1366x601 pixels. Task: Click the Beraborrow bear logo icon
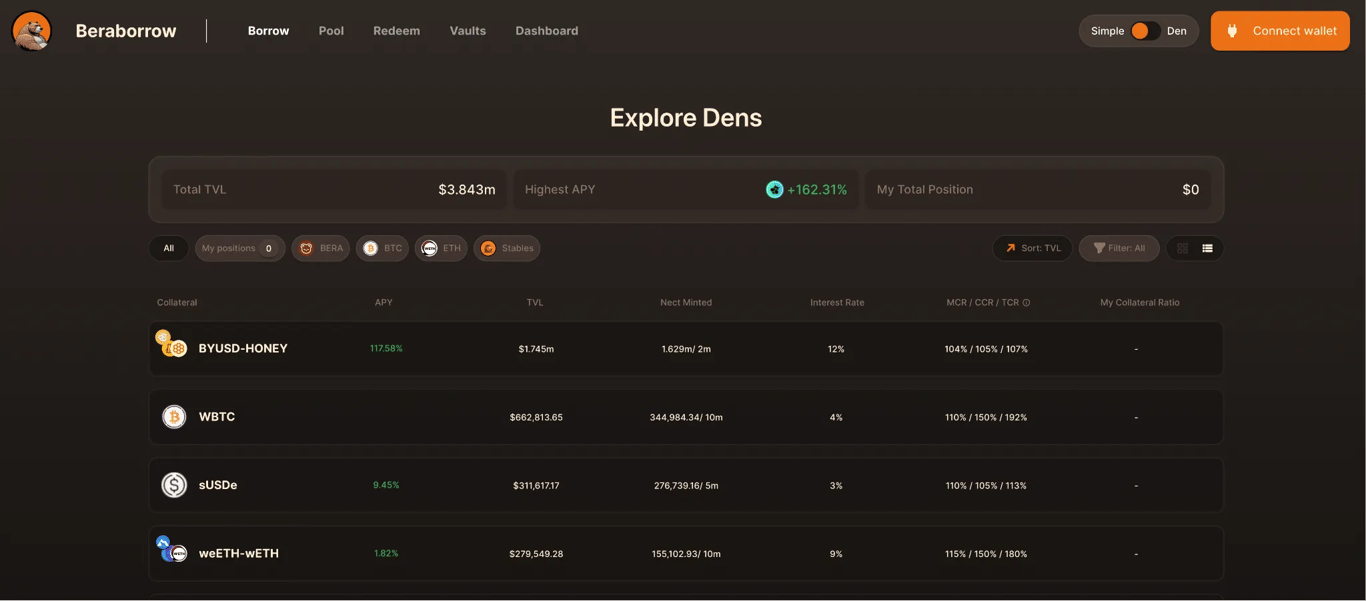(32, 31)
